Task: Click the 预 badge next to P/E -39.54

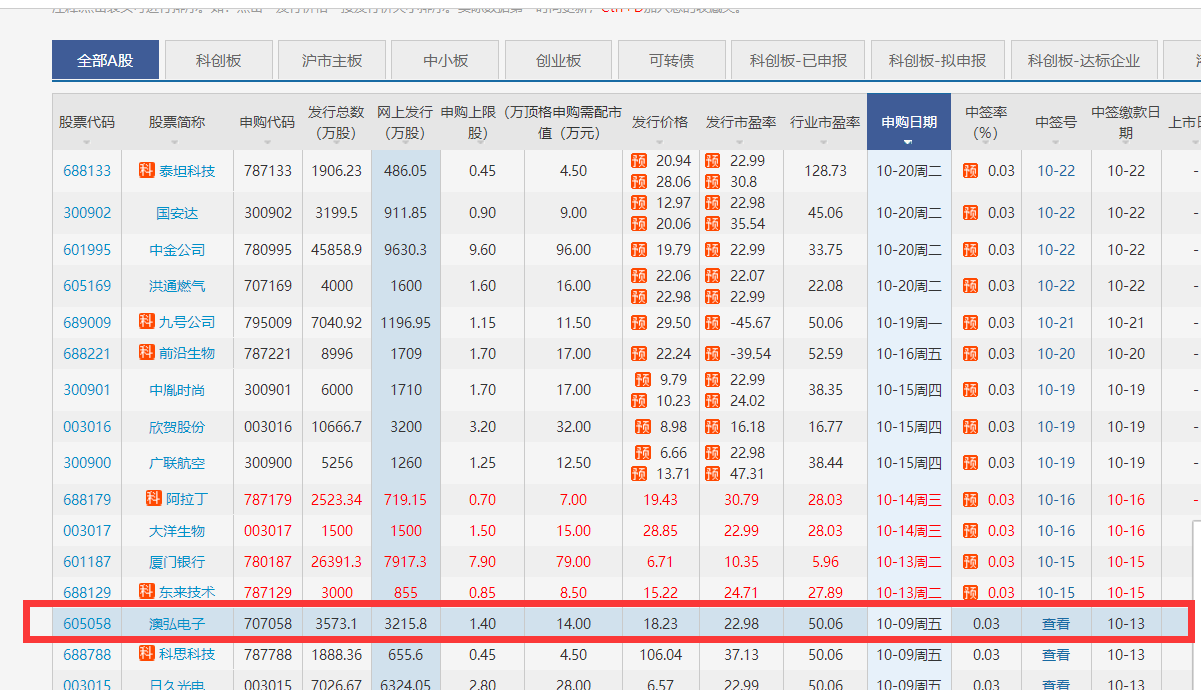Action: click(712, 354)
